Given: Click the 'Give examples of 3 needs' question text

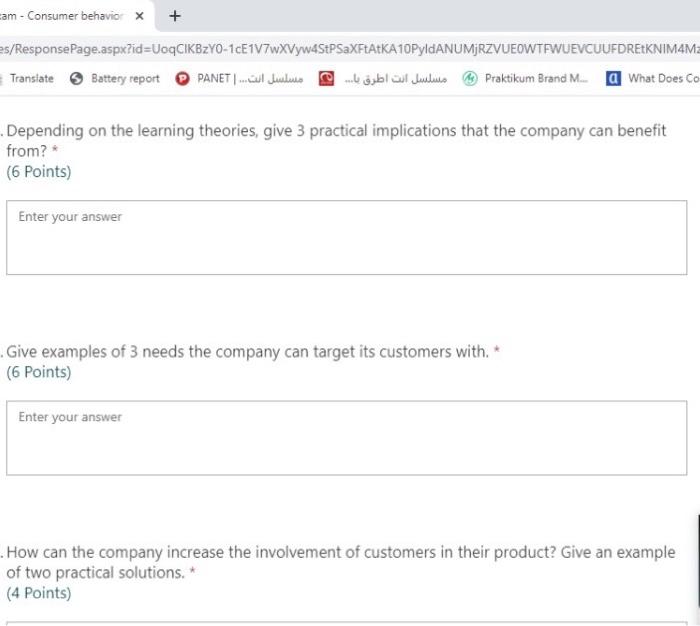Looking at the screenshot, I should click(248, 352).
